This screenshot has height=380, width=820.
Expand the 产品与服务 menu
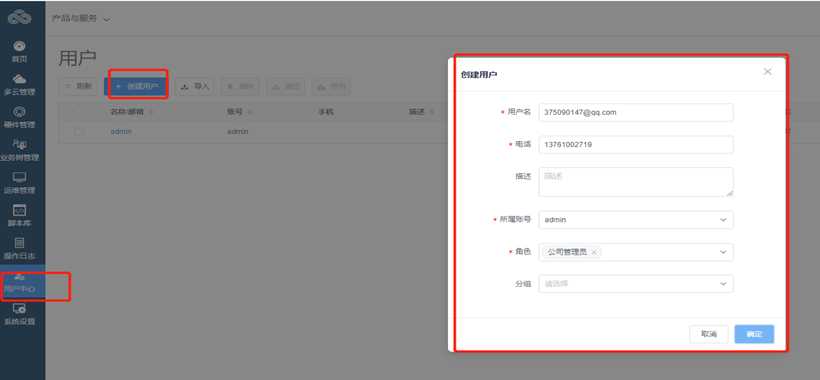coord(81,18)
